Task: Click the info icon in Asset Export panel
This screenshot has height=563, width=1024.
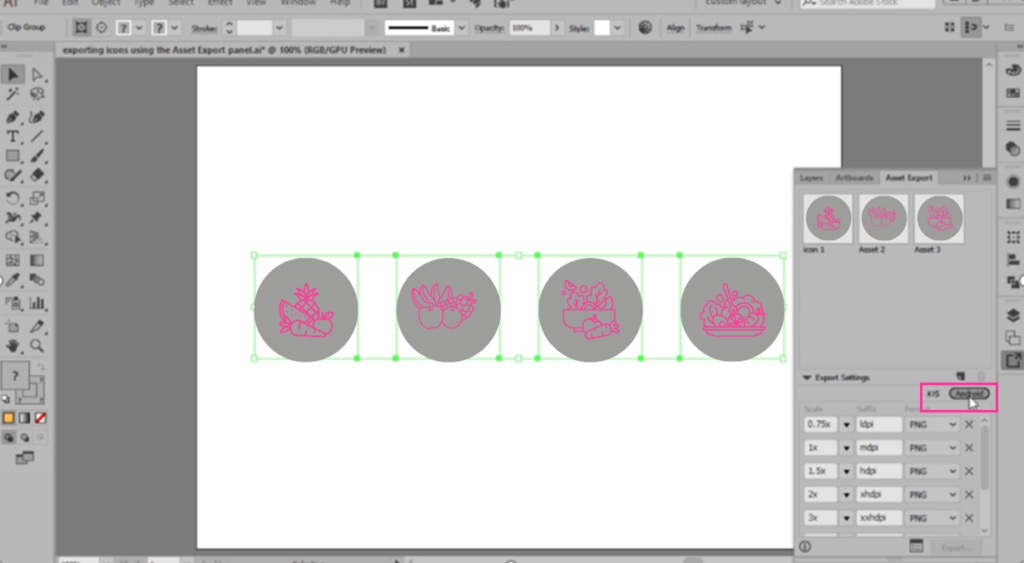Action: (806, 547)
